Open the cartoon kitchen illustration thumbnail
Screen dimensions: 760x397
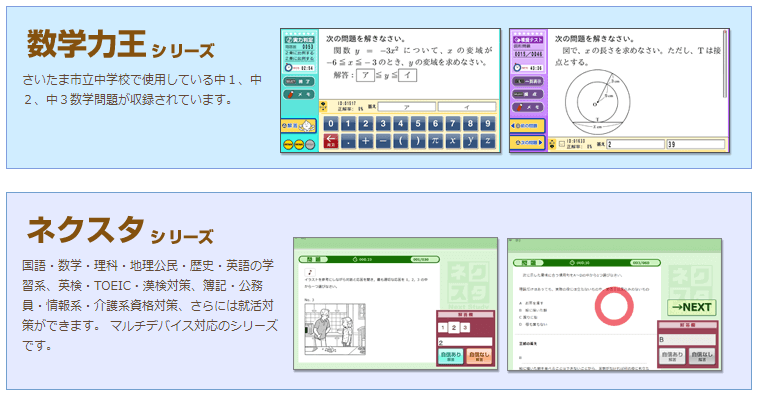[x=334, y=330]
